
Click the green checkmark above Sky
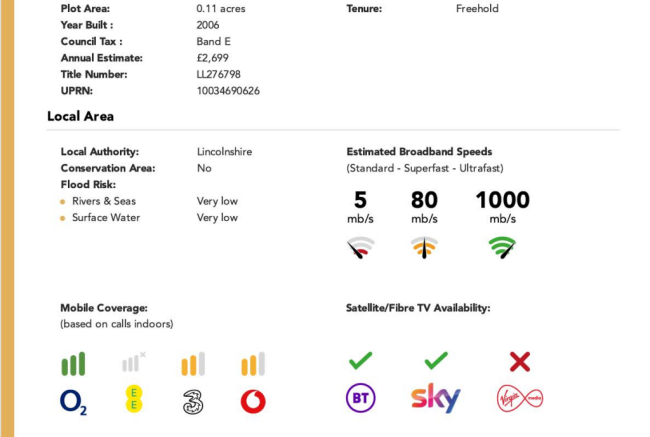pos(436,360)
